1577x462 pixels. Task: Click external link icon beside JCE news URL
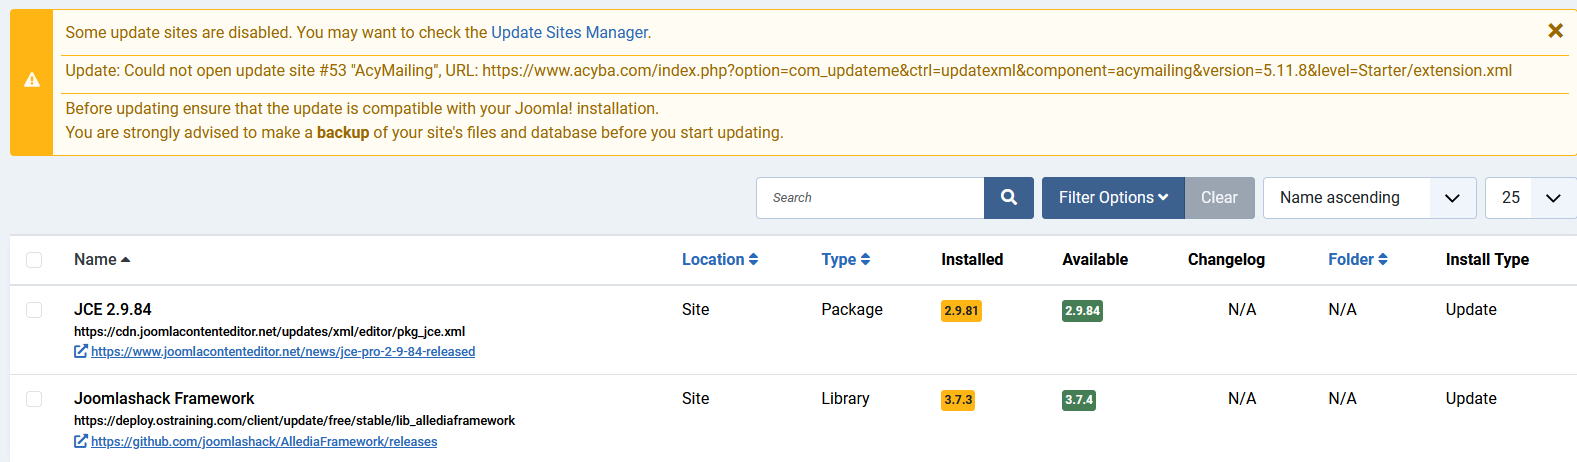click(81, 352)
